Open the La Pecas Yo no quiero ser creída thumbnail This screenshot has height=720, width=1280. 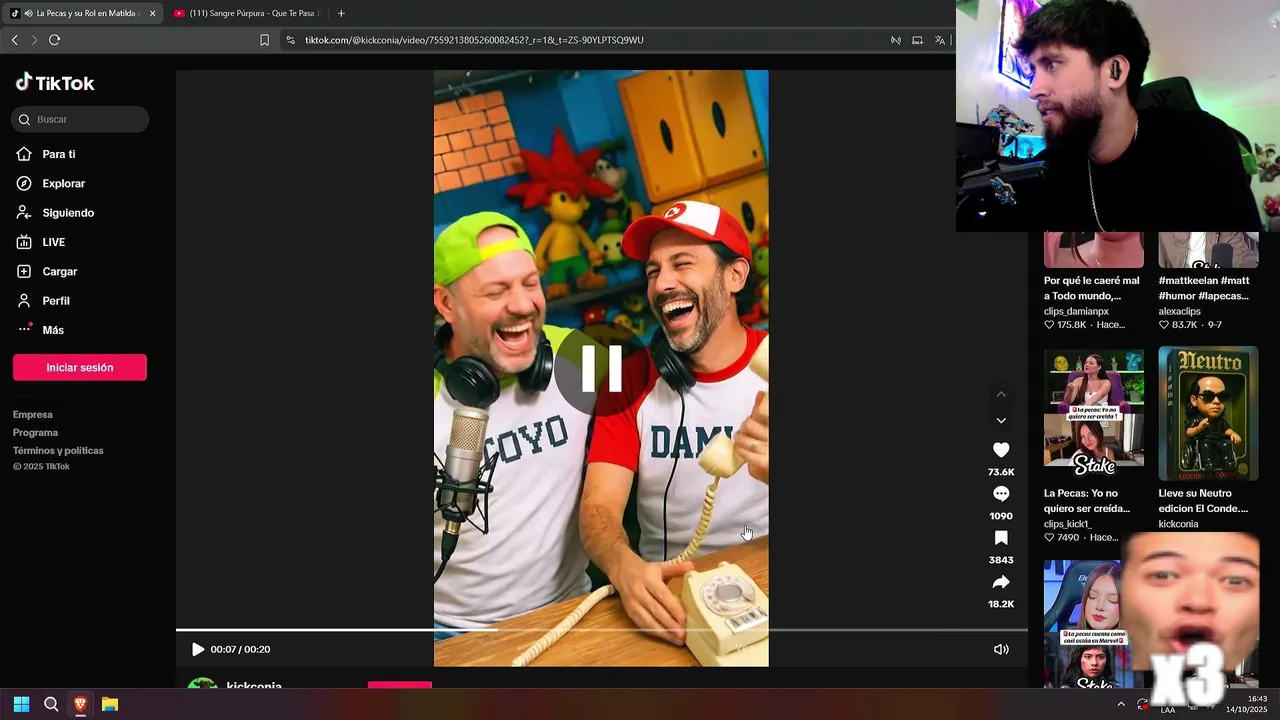(1094, 413)
